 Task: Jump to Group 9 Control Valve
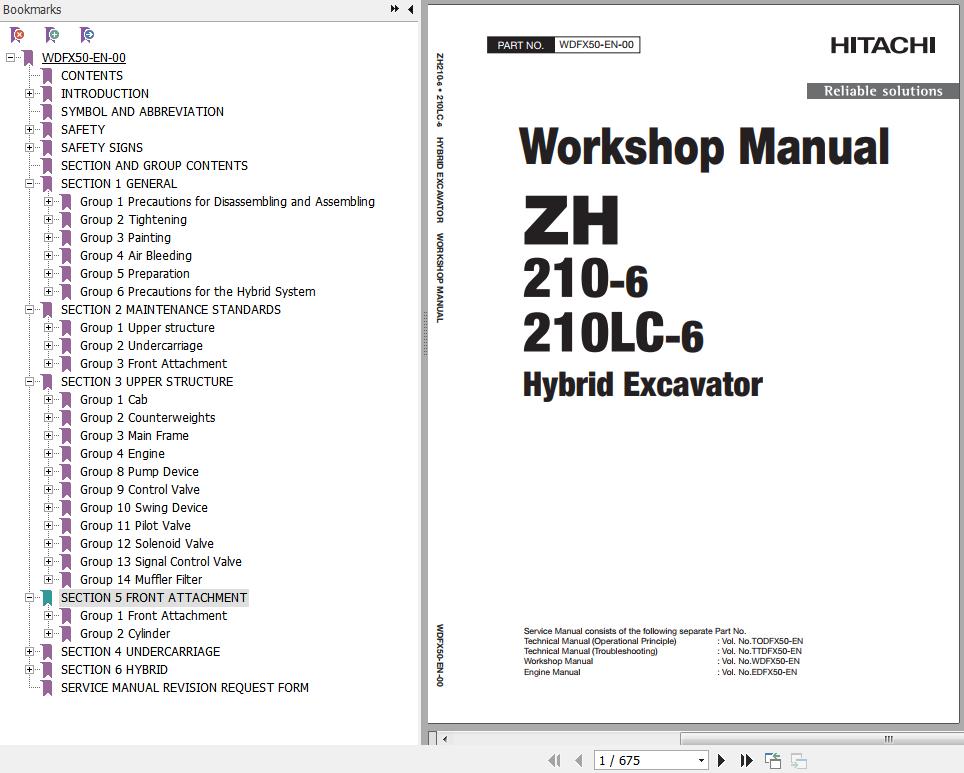pos(140,490)
